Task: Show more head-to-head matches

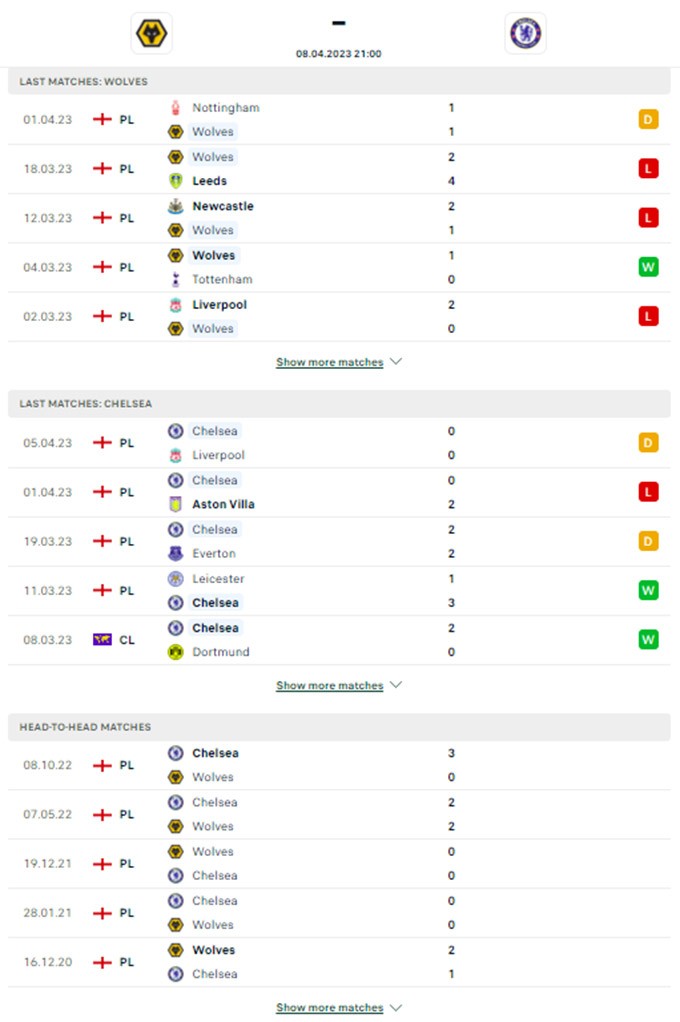Action: click(x=338, y=1008)
